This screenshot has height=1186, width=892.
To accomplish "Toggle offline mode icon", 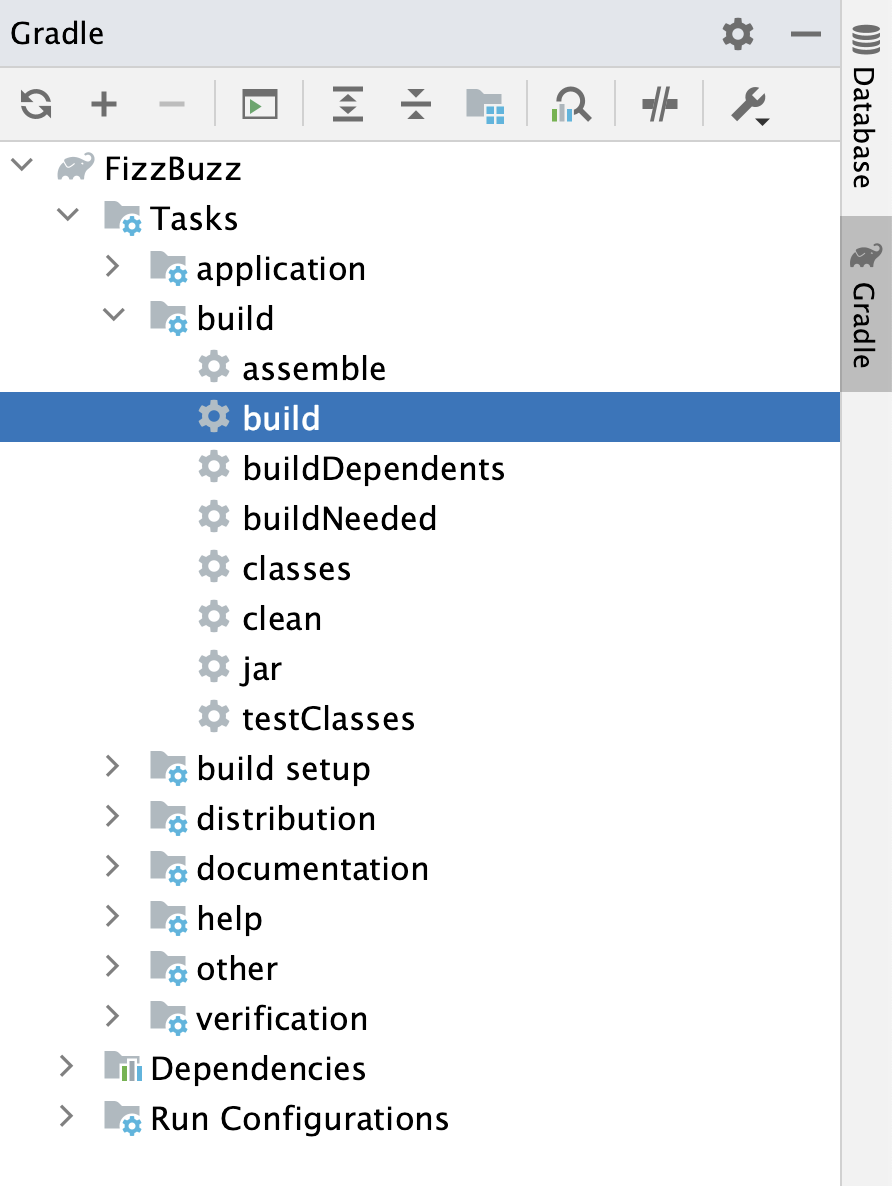I will pos(660,104).
